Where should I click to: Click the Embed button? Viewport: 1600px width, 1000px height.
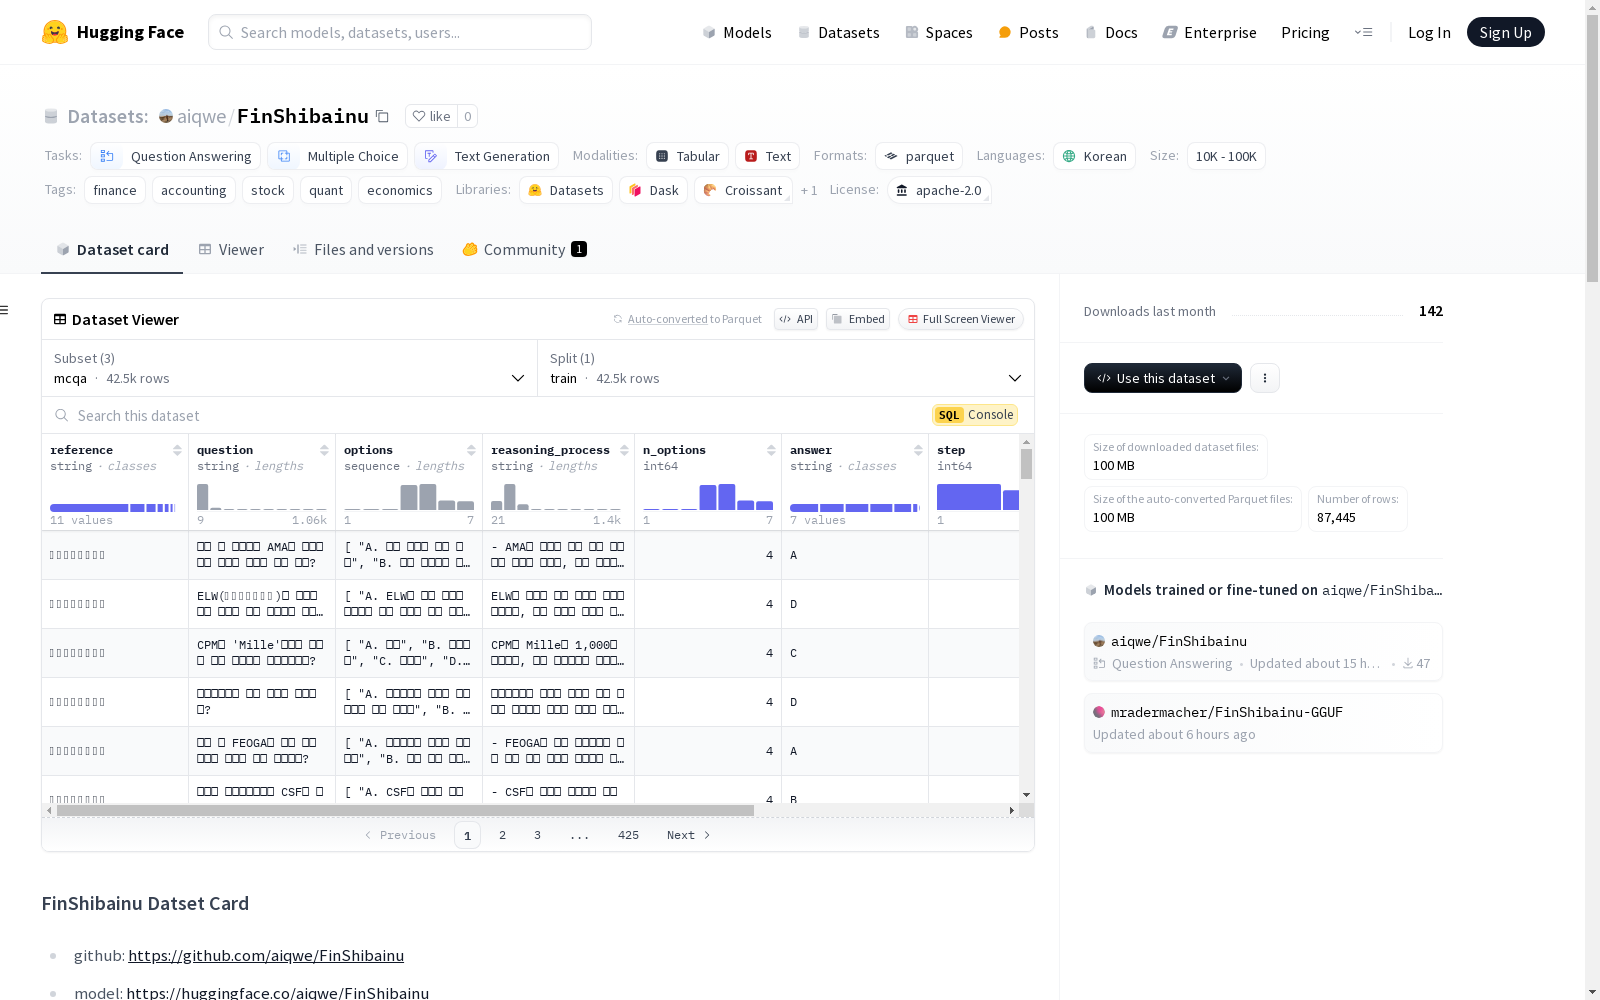pyautogui.click(x=858, y=319)
